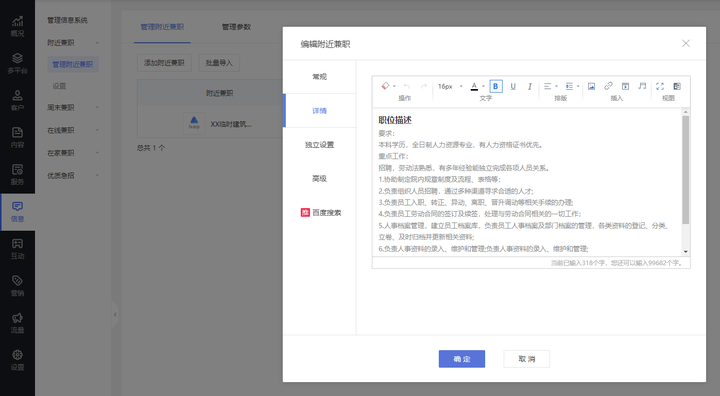720x396 pixels.
Task: Toggle italic formatting
Action: tap(529, 86)
